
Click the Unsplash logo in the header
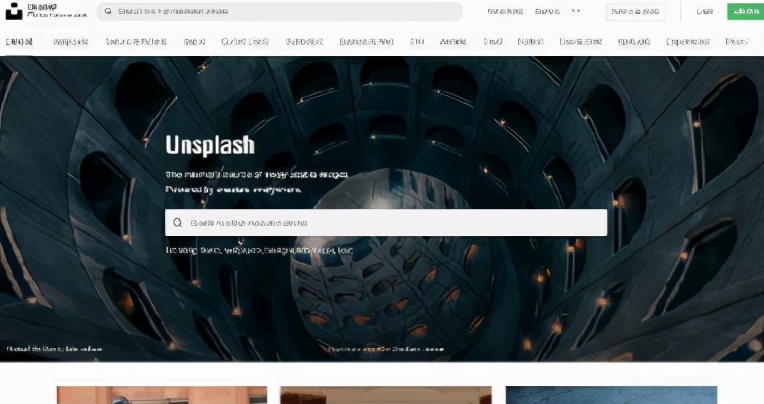pos(14,11)
